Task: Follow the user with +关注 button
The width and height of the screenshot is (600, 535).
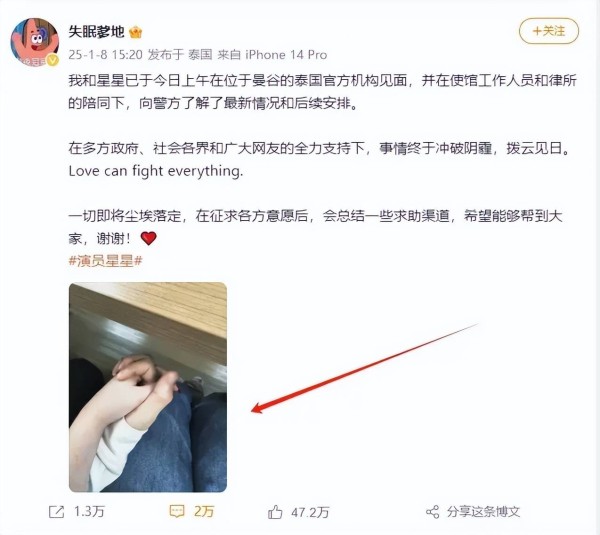Action: pyautogui.click(x=549, y=31)
